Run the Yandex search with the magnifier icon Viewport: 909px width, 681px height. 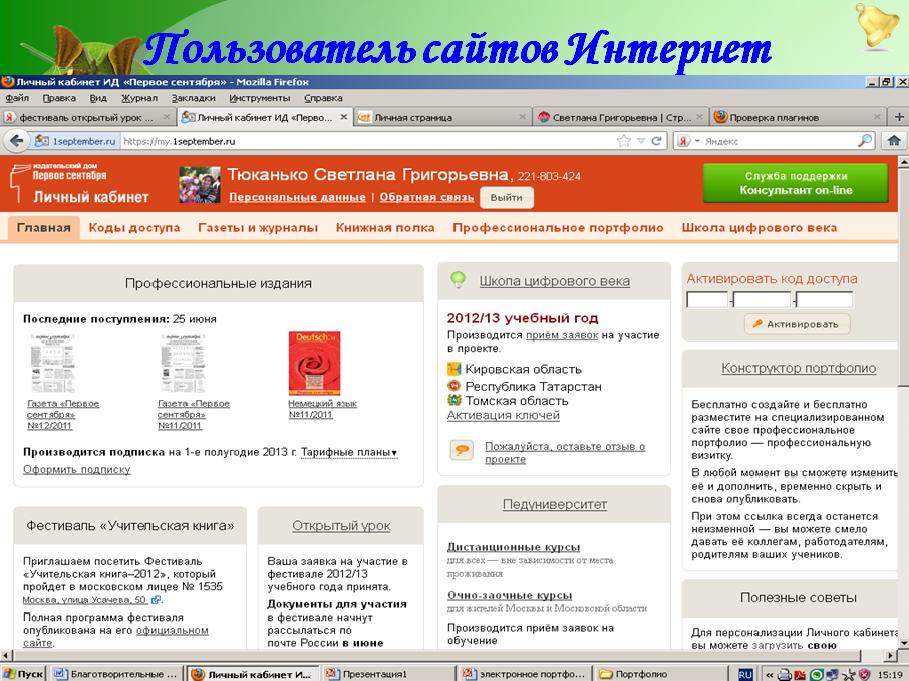click(x=865, y=141)
